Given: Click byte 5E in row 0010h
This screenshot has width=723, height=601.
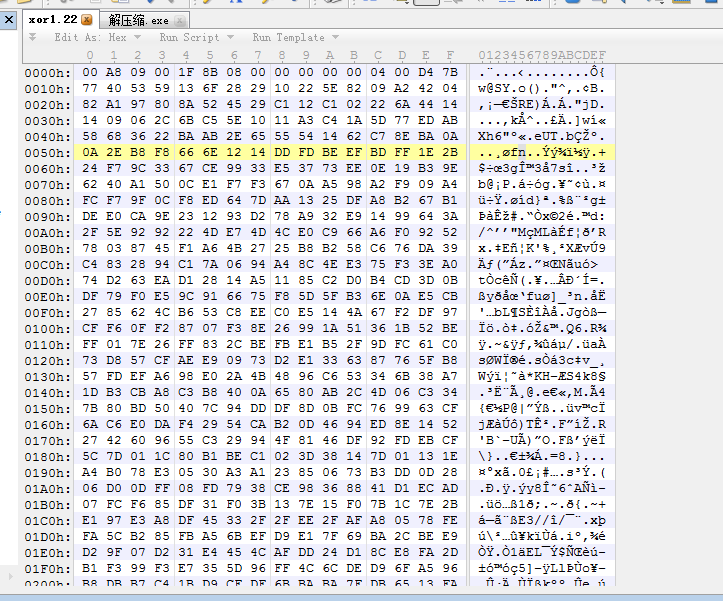Looking at the screenshot, I should coord(330,88).
